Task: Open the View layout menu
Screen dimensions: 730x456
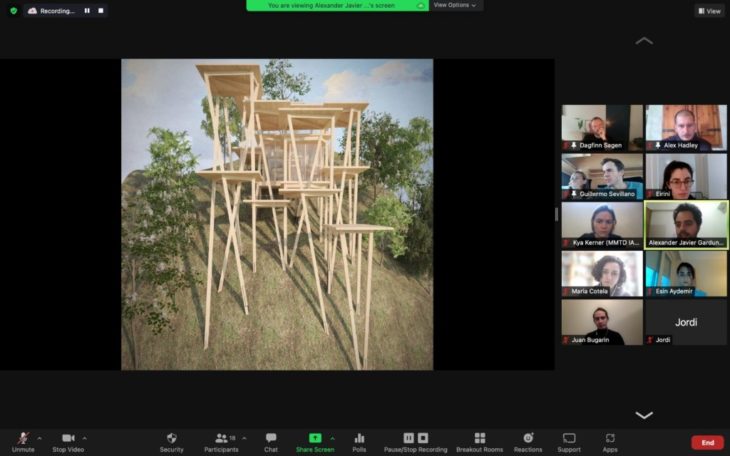Action: click(709, 11)
